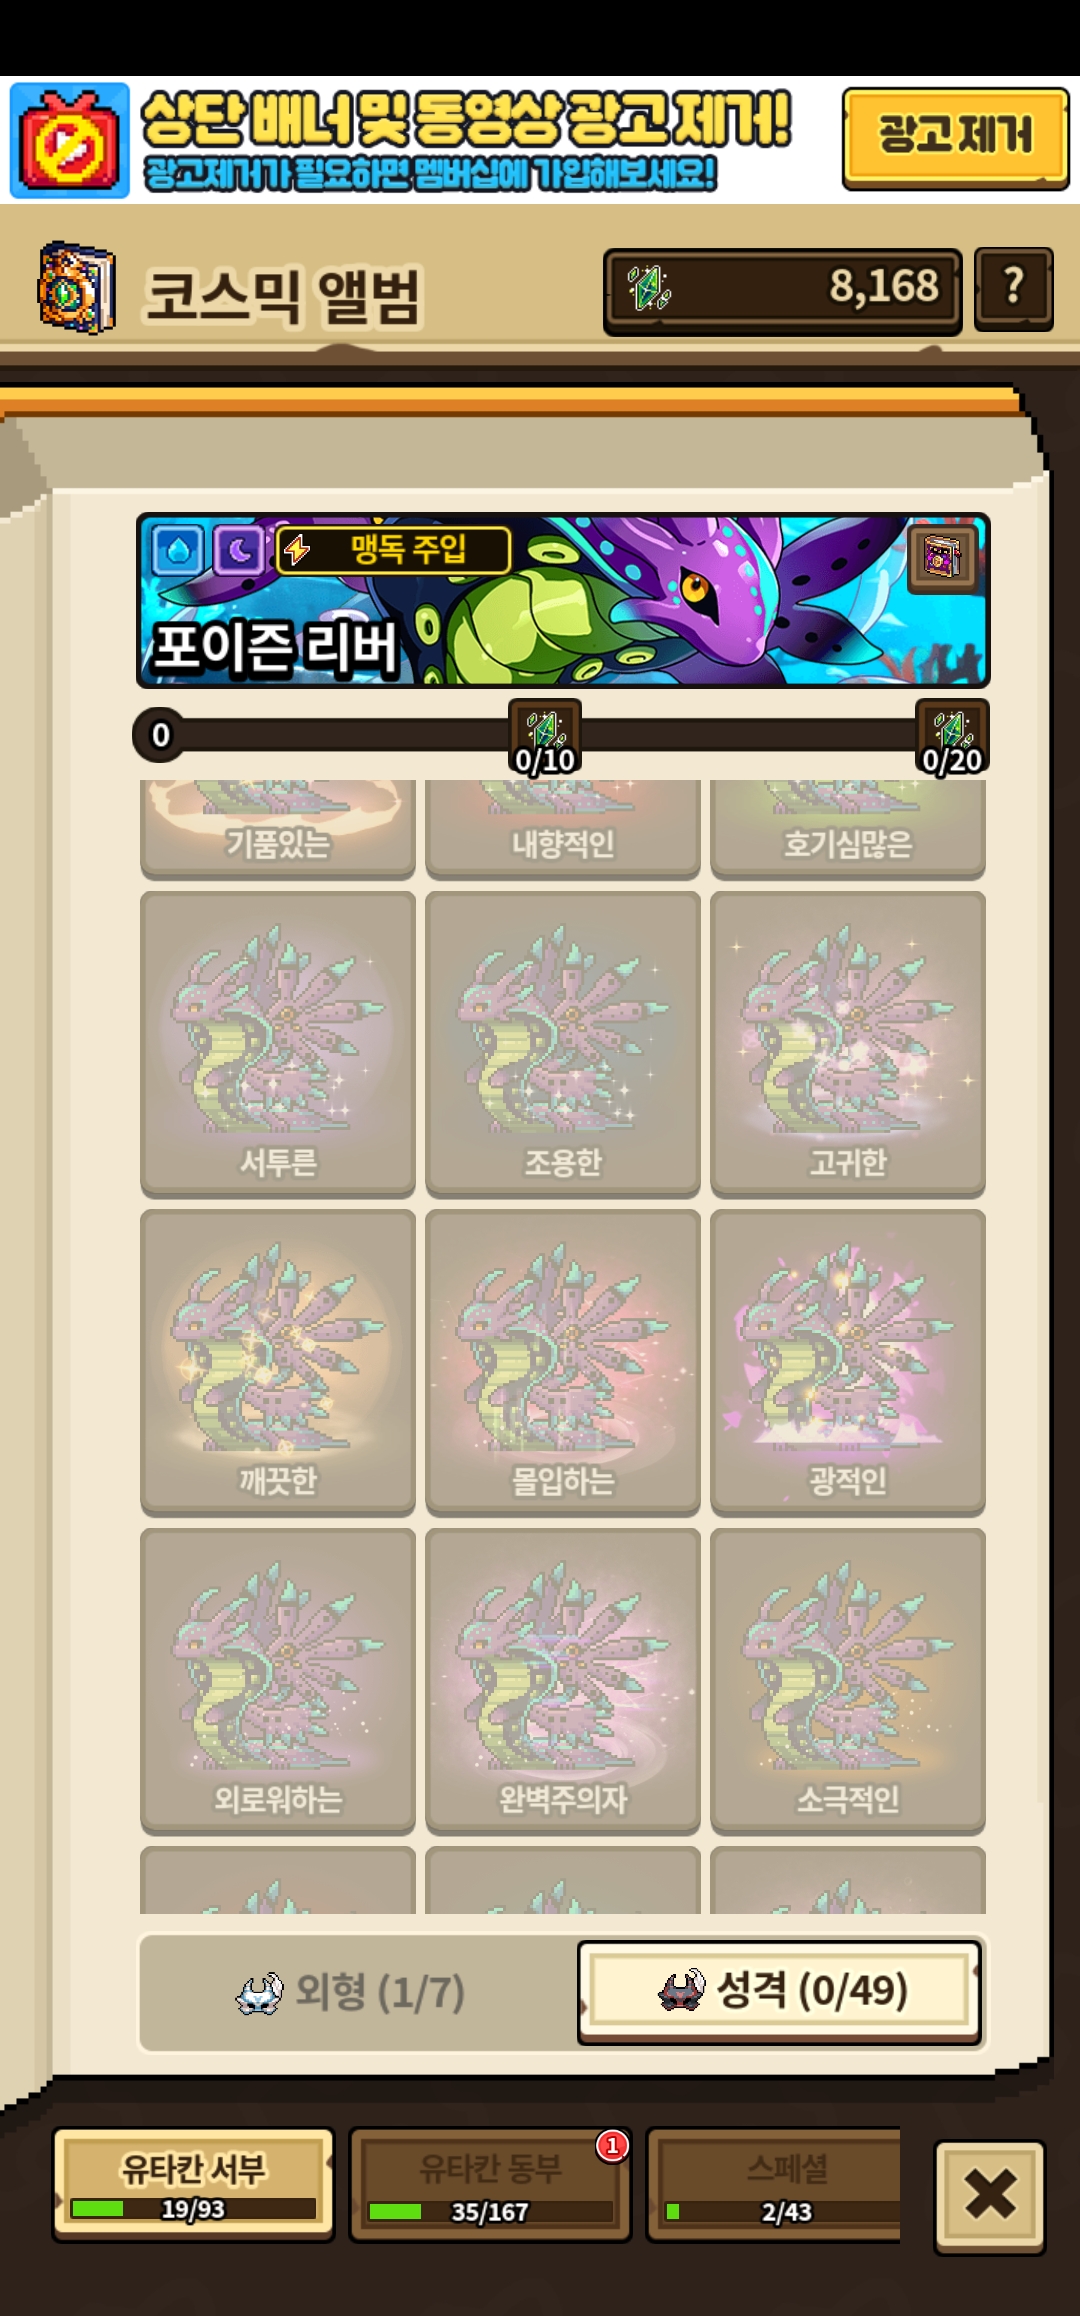
Task: Tap the green gem currency icon
Action: click(x=649, y=288)
